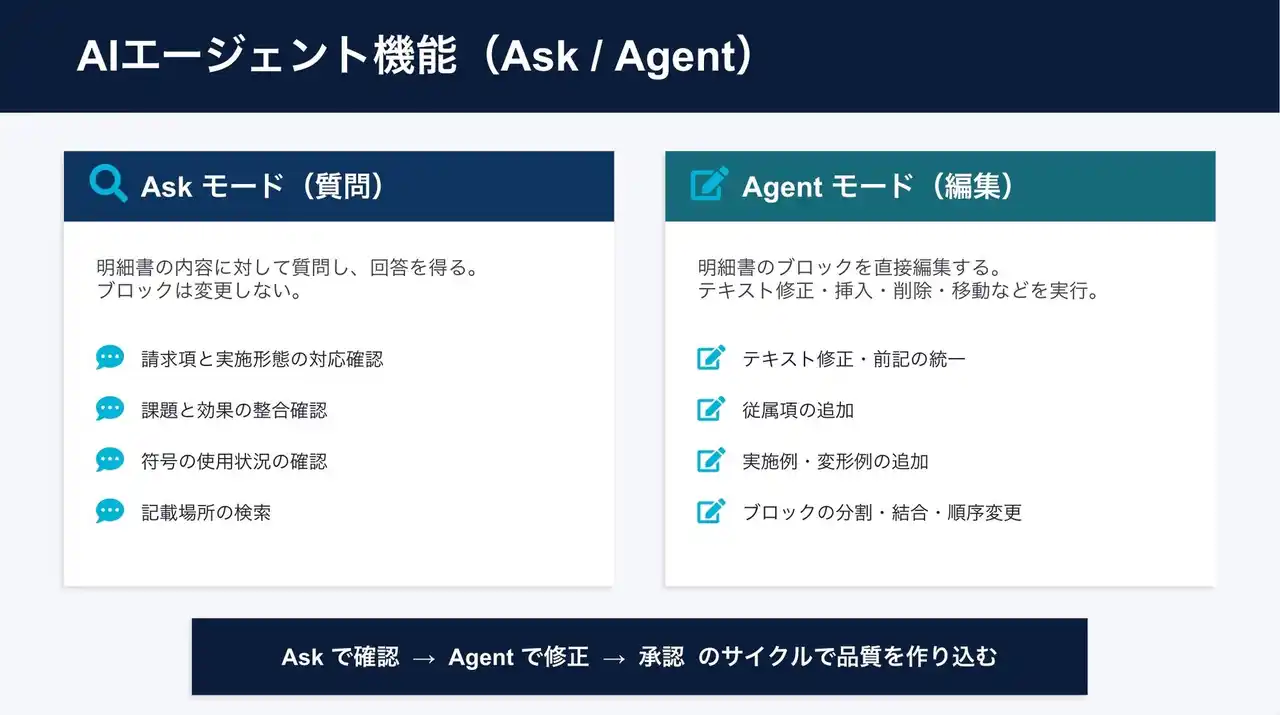The width and height of the screenshot is (1280, 715).
Task: Click chat bubble icon next to 記載場所の検索
Action: tap(110, 512)
